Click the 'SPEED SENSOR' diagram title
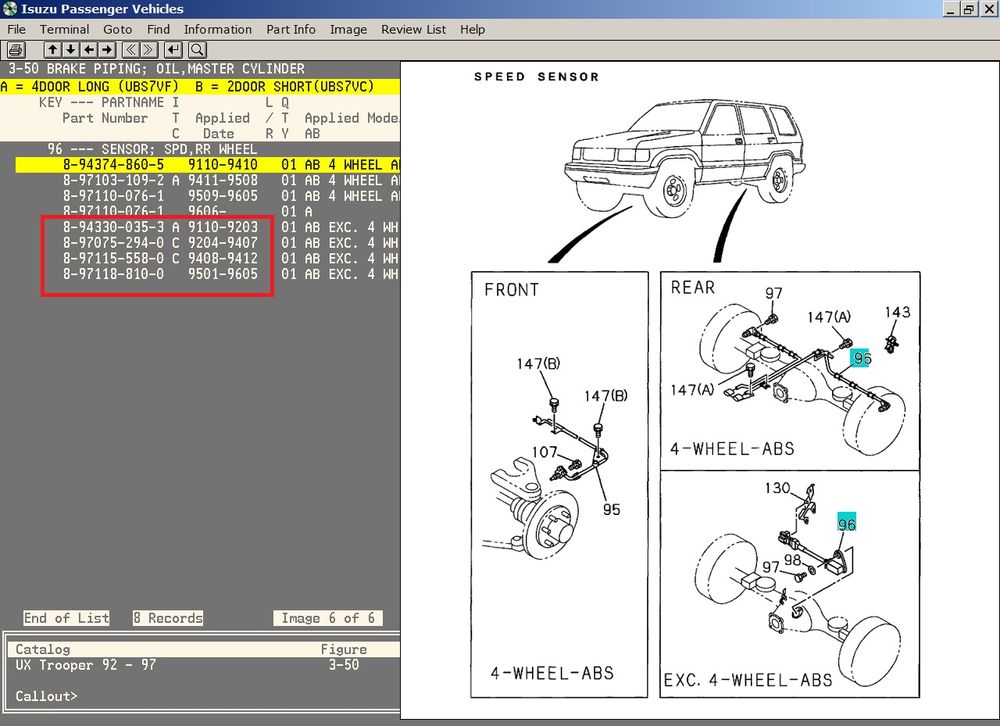The image size is (1000, 726). coord(536,77)
